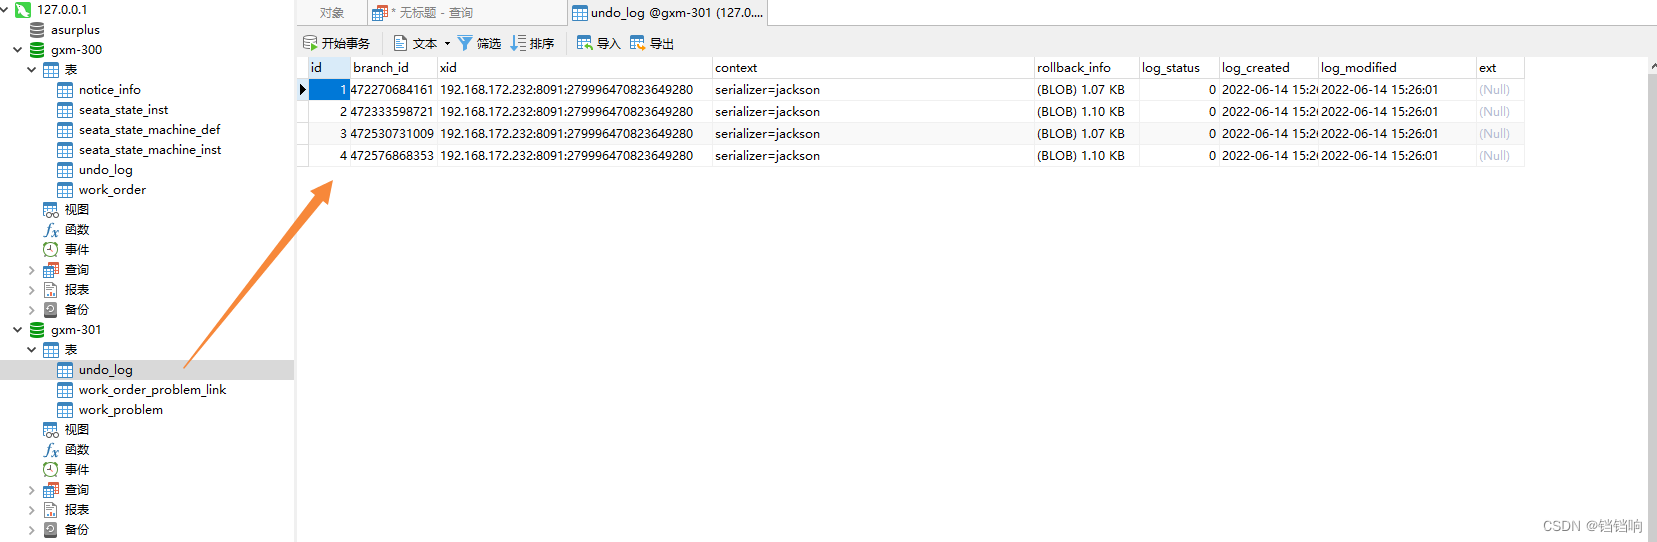Click gxm-300 备份 backup icon
1657x542 pixels.
coord(51,310)
